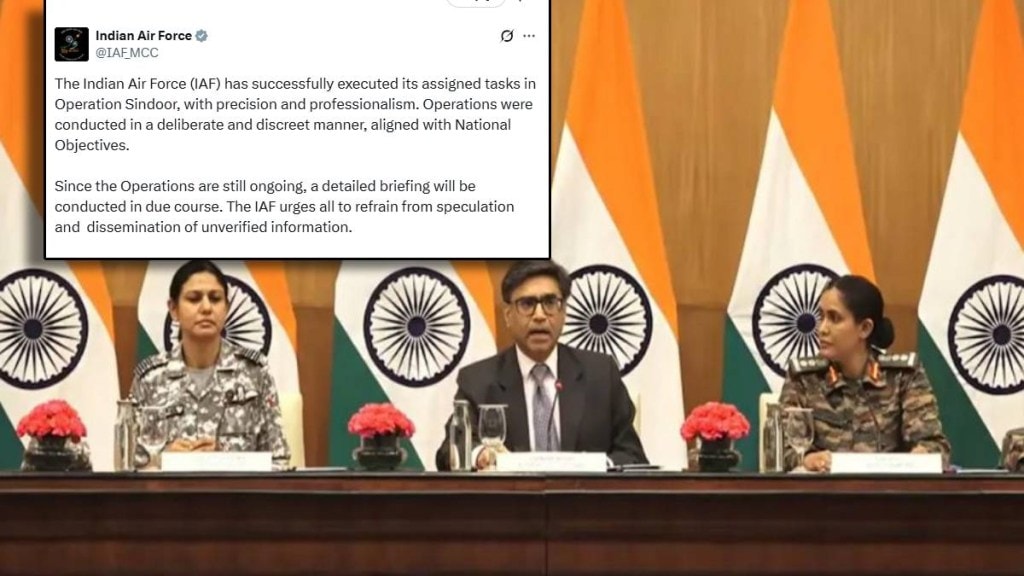Click the Indian Air Force account name
The width and height of the screenshot is (1024, 576).
coord(144,36)
